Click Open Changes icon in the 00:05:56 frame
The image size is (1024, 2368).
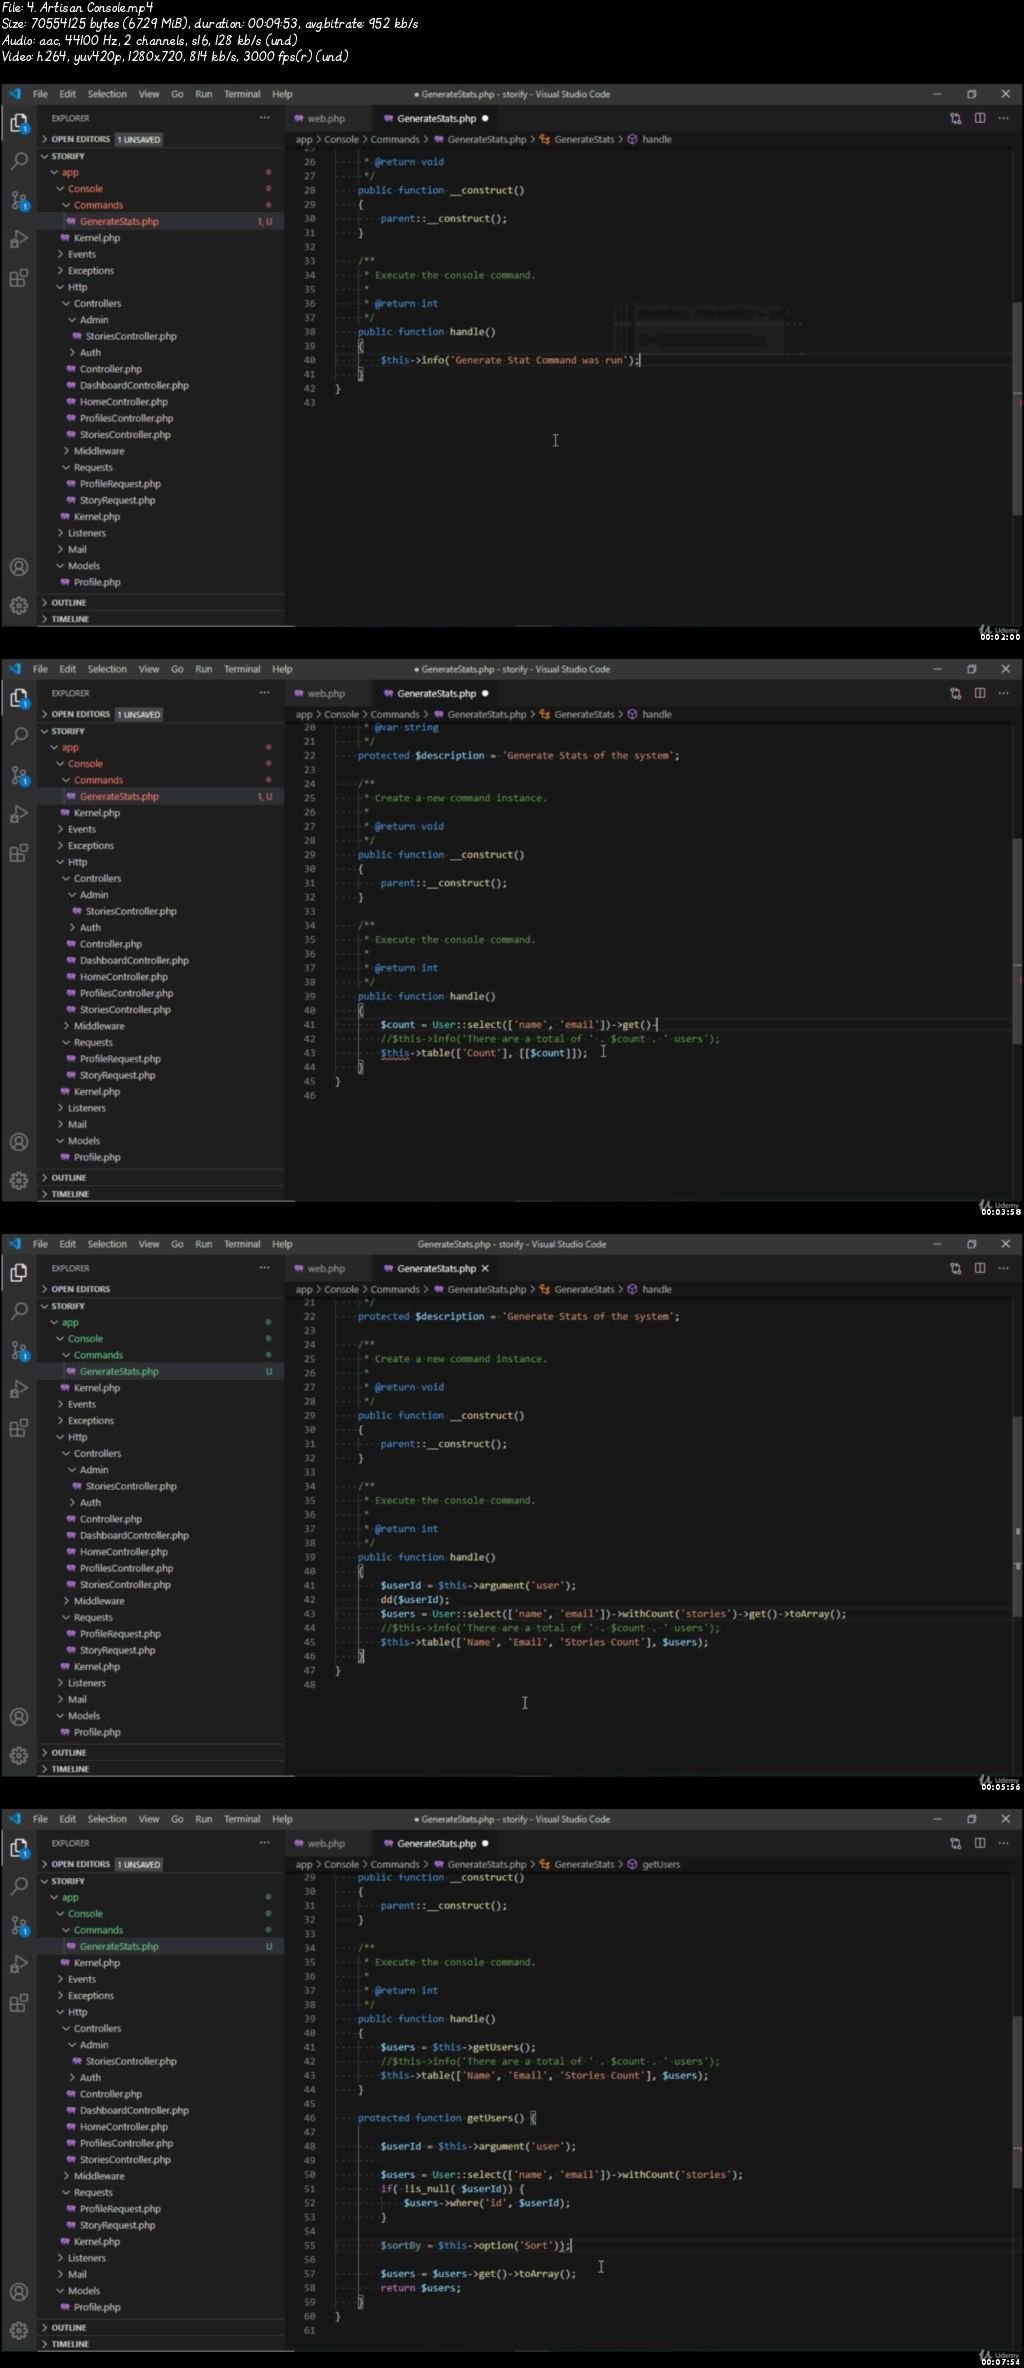pos(955,1268)
